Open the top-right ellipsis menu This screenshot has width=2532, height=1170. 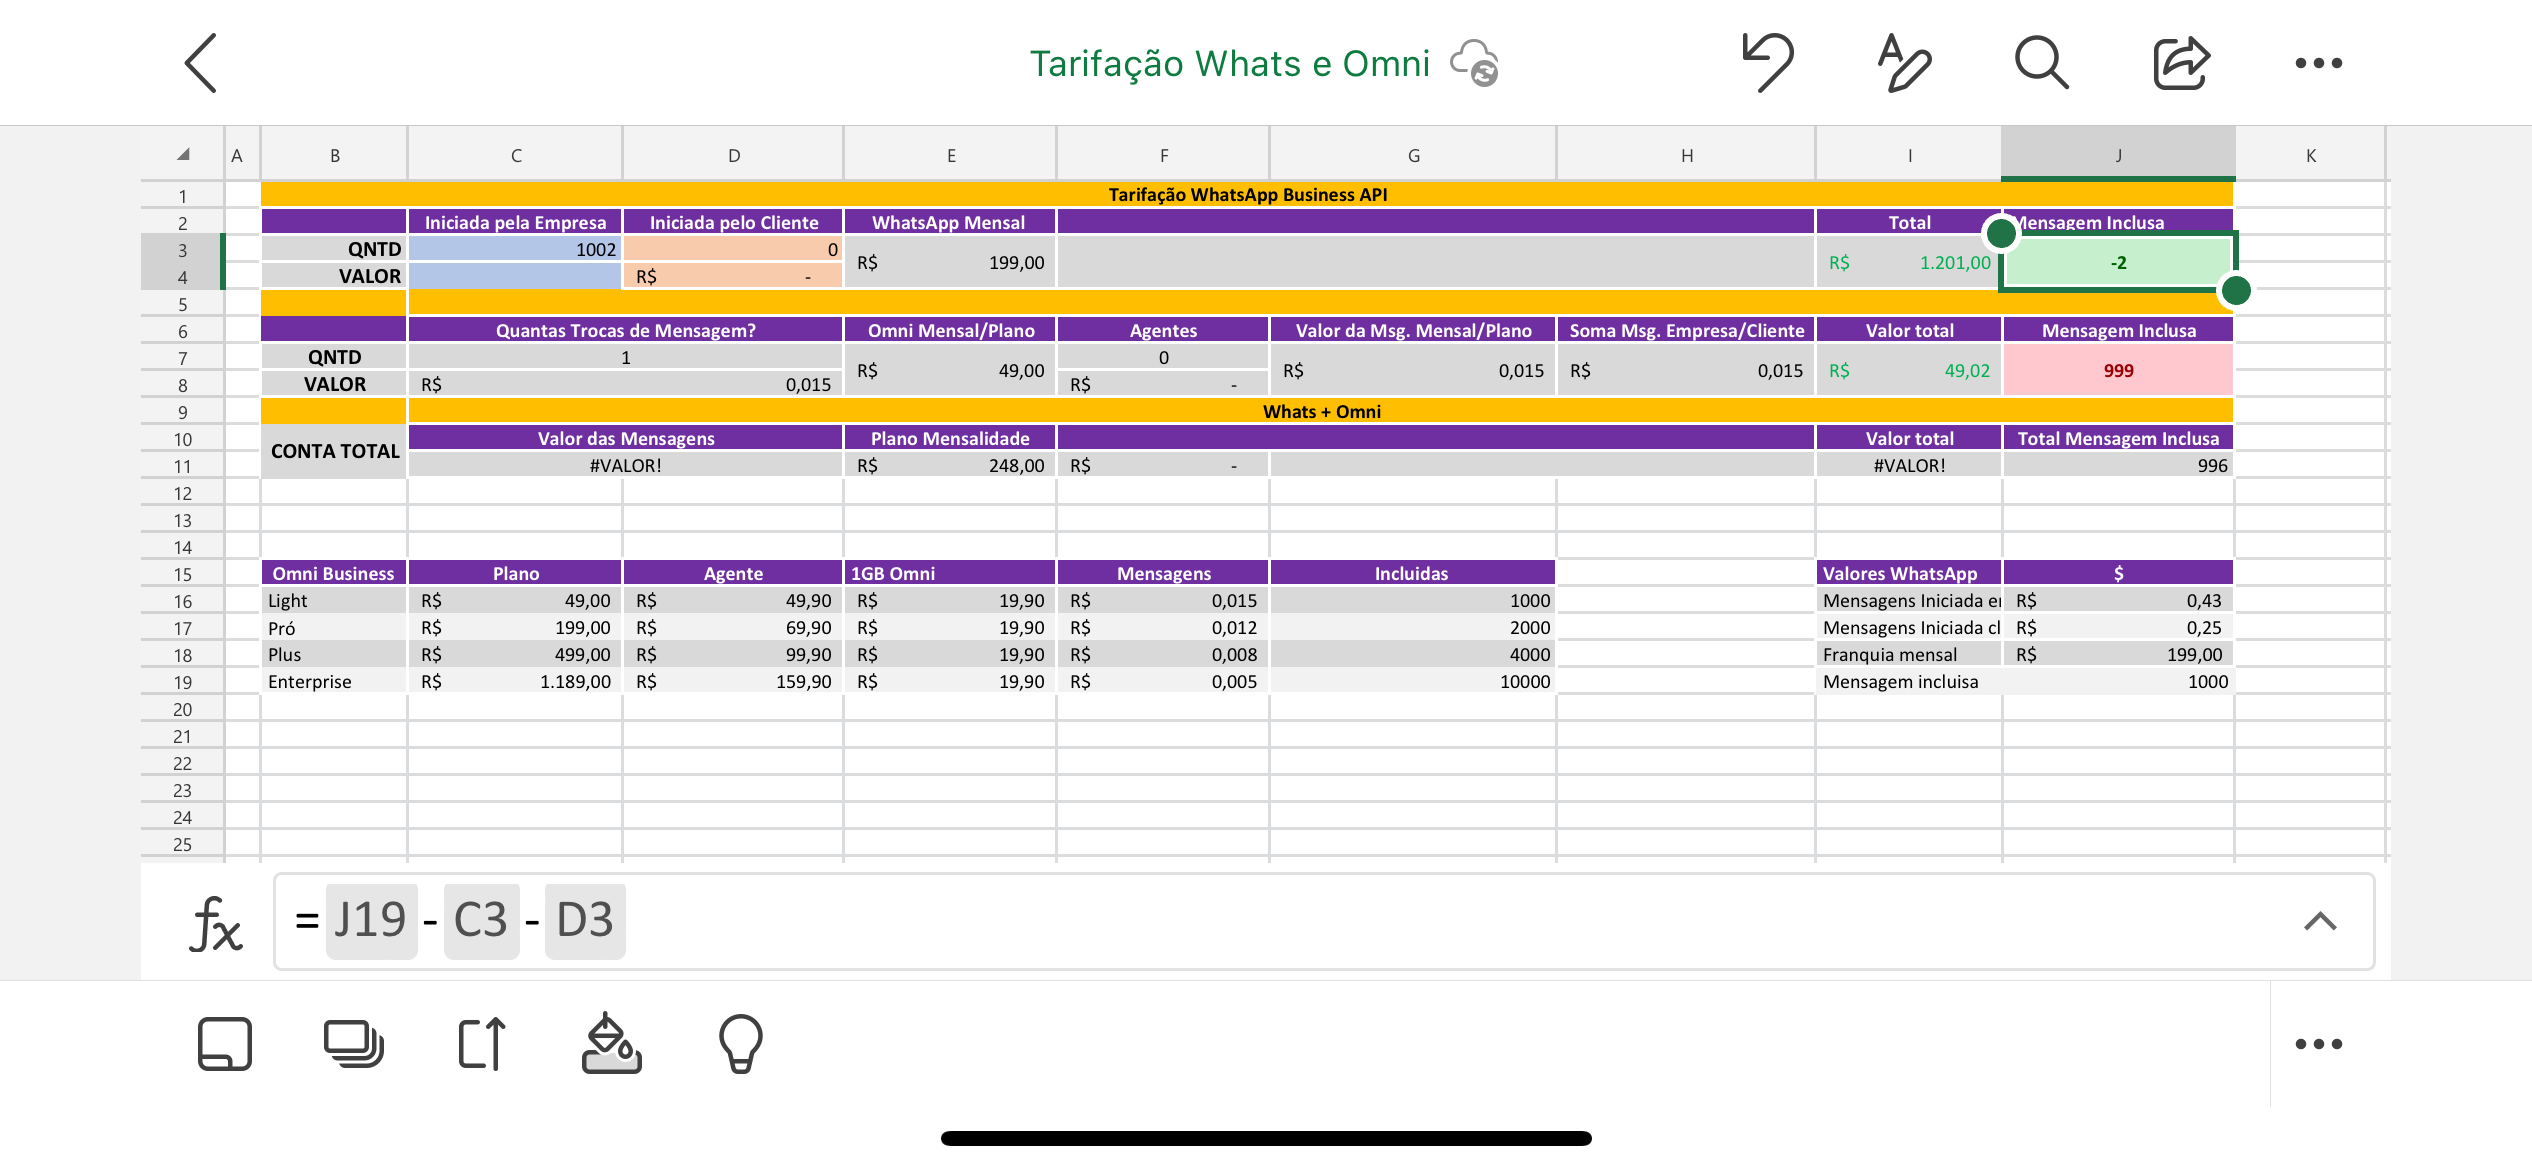pos(2318,63)
